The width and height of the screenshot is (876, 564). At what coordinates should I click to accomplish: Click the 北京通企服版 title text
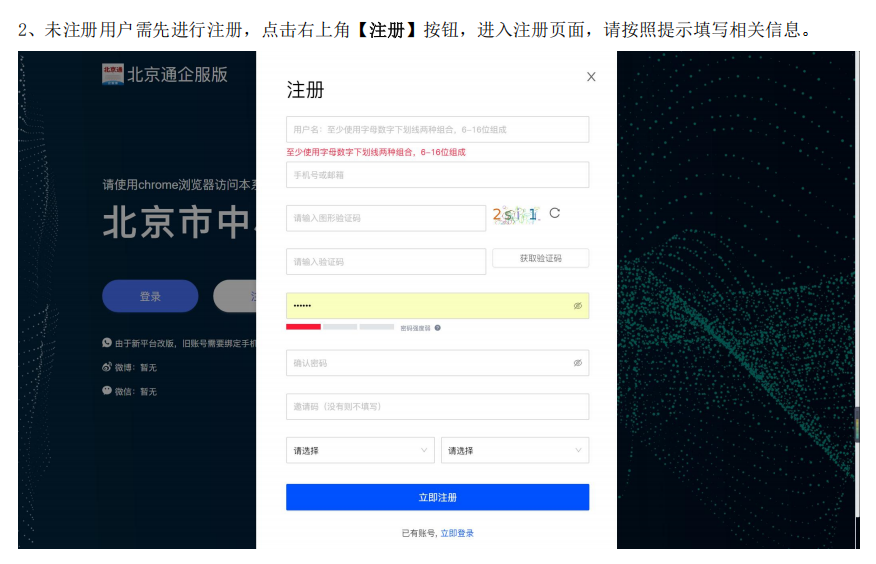coord(177,75)
